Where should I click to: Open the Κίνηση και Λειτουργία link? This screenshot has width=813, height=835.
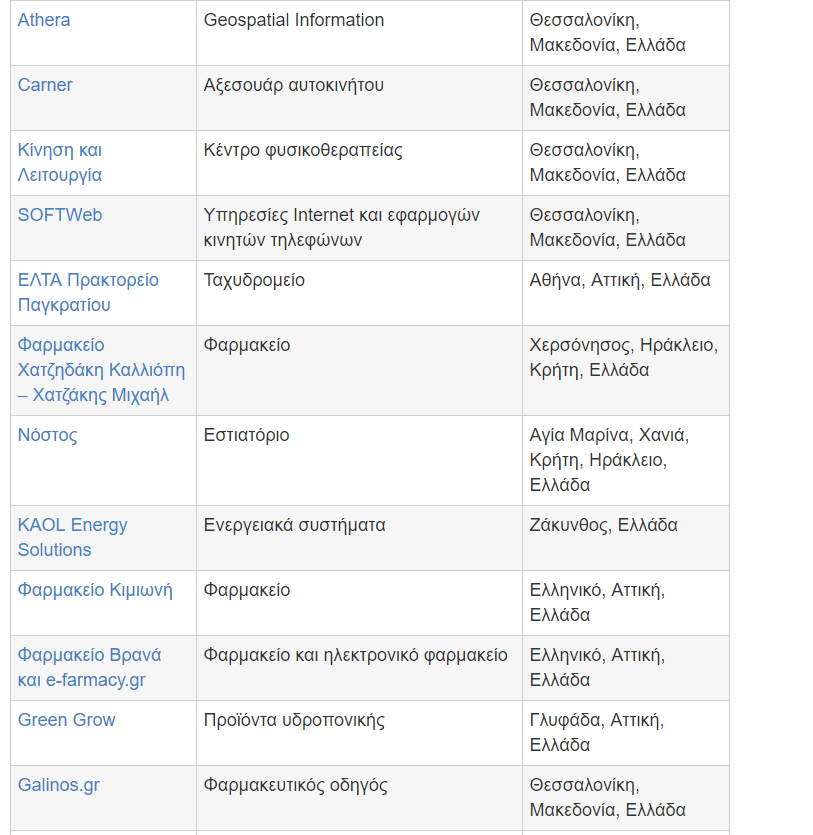click(60, 162)
